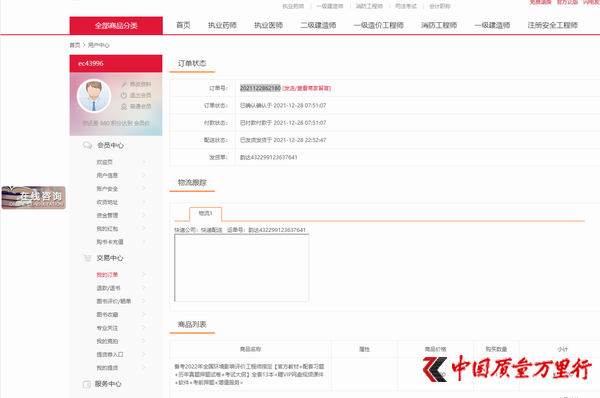Click the user avatar picture

(x=94, y=96)
